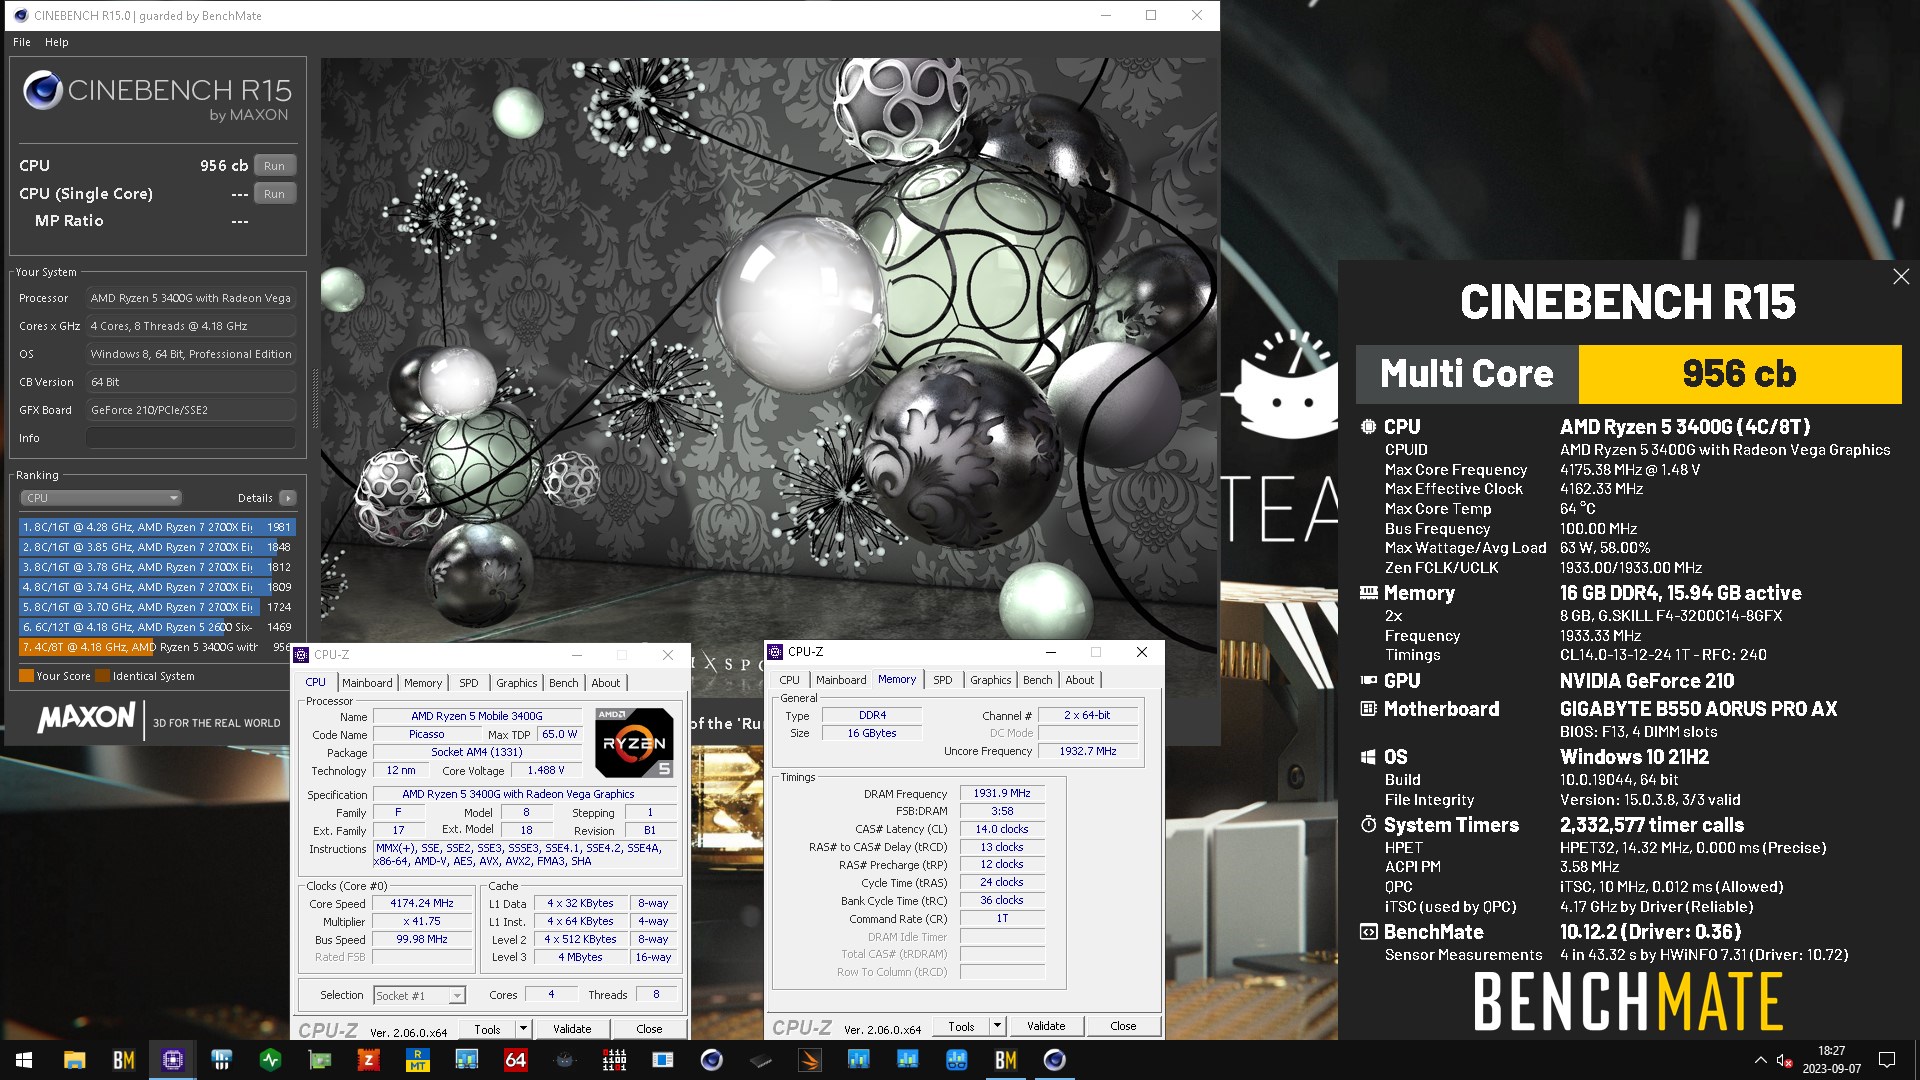
Task: Open Tools dropdown arrow in right CPU-Z window
Action: pyautogui.click(x=996, y=1026)
